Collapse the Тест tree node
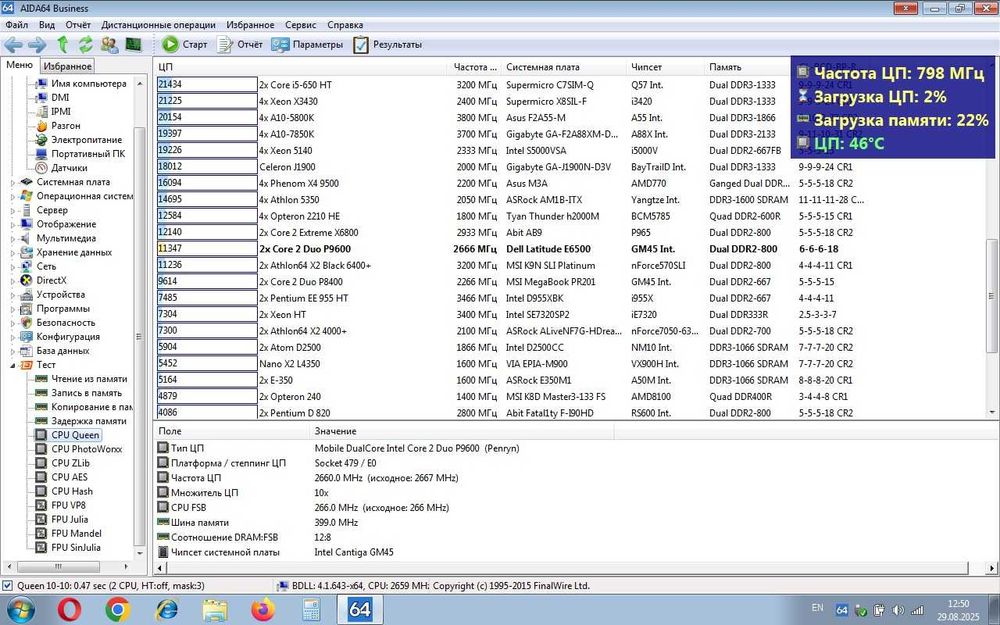The width and height of the screenshot is (1000, 625). [13, 365]
